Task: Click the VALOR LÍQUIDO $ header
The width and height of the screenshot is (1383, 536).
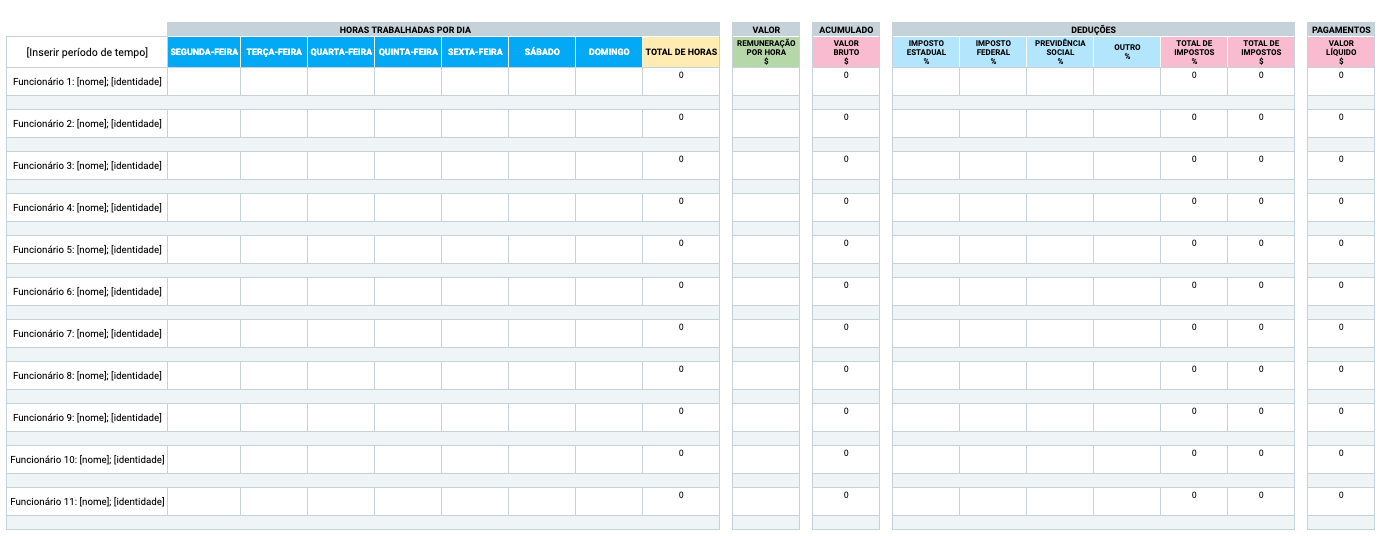Action: 1341,52
